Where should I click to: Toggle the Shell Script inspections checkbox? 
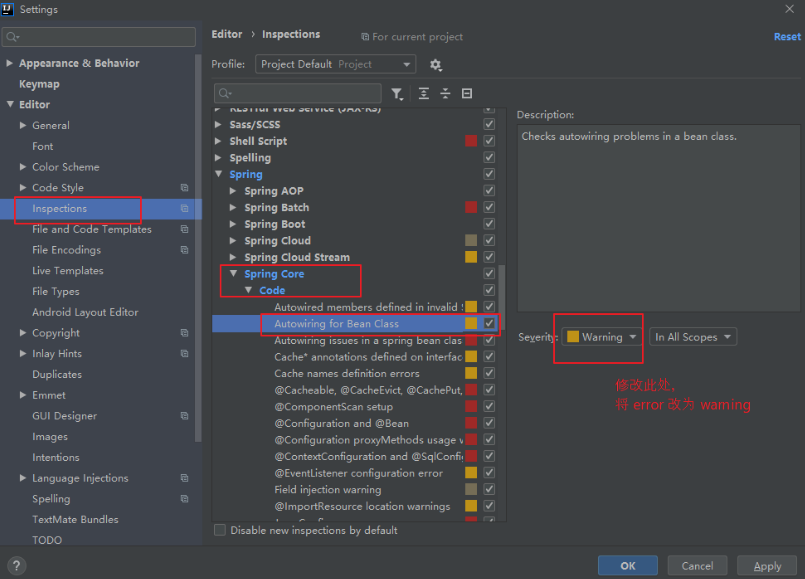(x=489, y=141)
